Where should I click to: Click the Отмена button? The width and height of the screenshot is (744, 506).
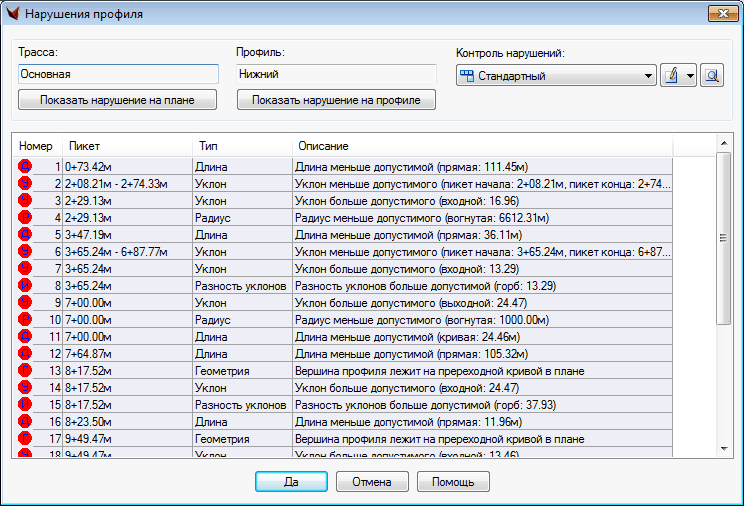click(372, 482)
